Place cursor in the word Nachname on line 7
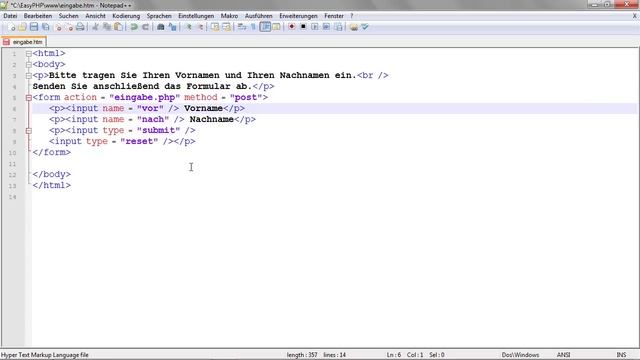Image resolution: width=640 pixels, height=360 pixels. coord(211,119)
